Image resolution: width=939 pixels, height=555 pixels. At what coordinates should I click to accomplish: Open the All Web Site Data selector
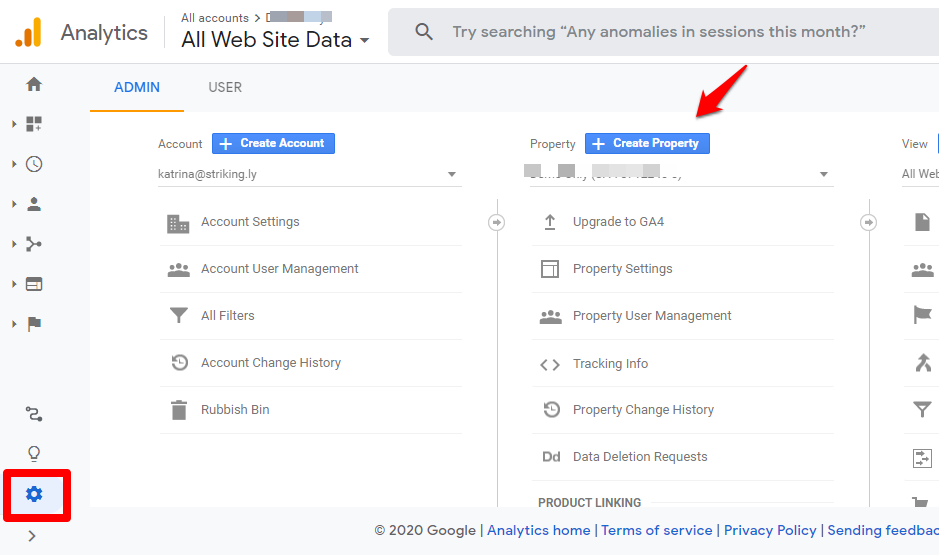point(275,40)
